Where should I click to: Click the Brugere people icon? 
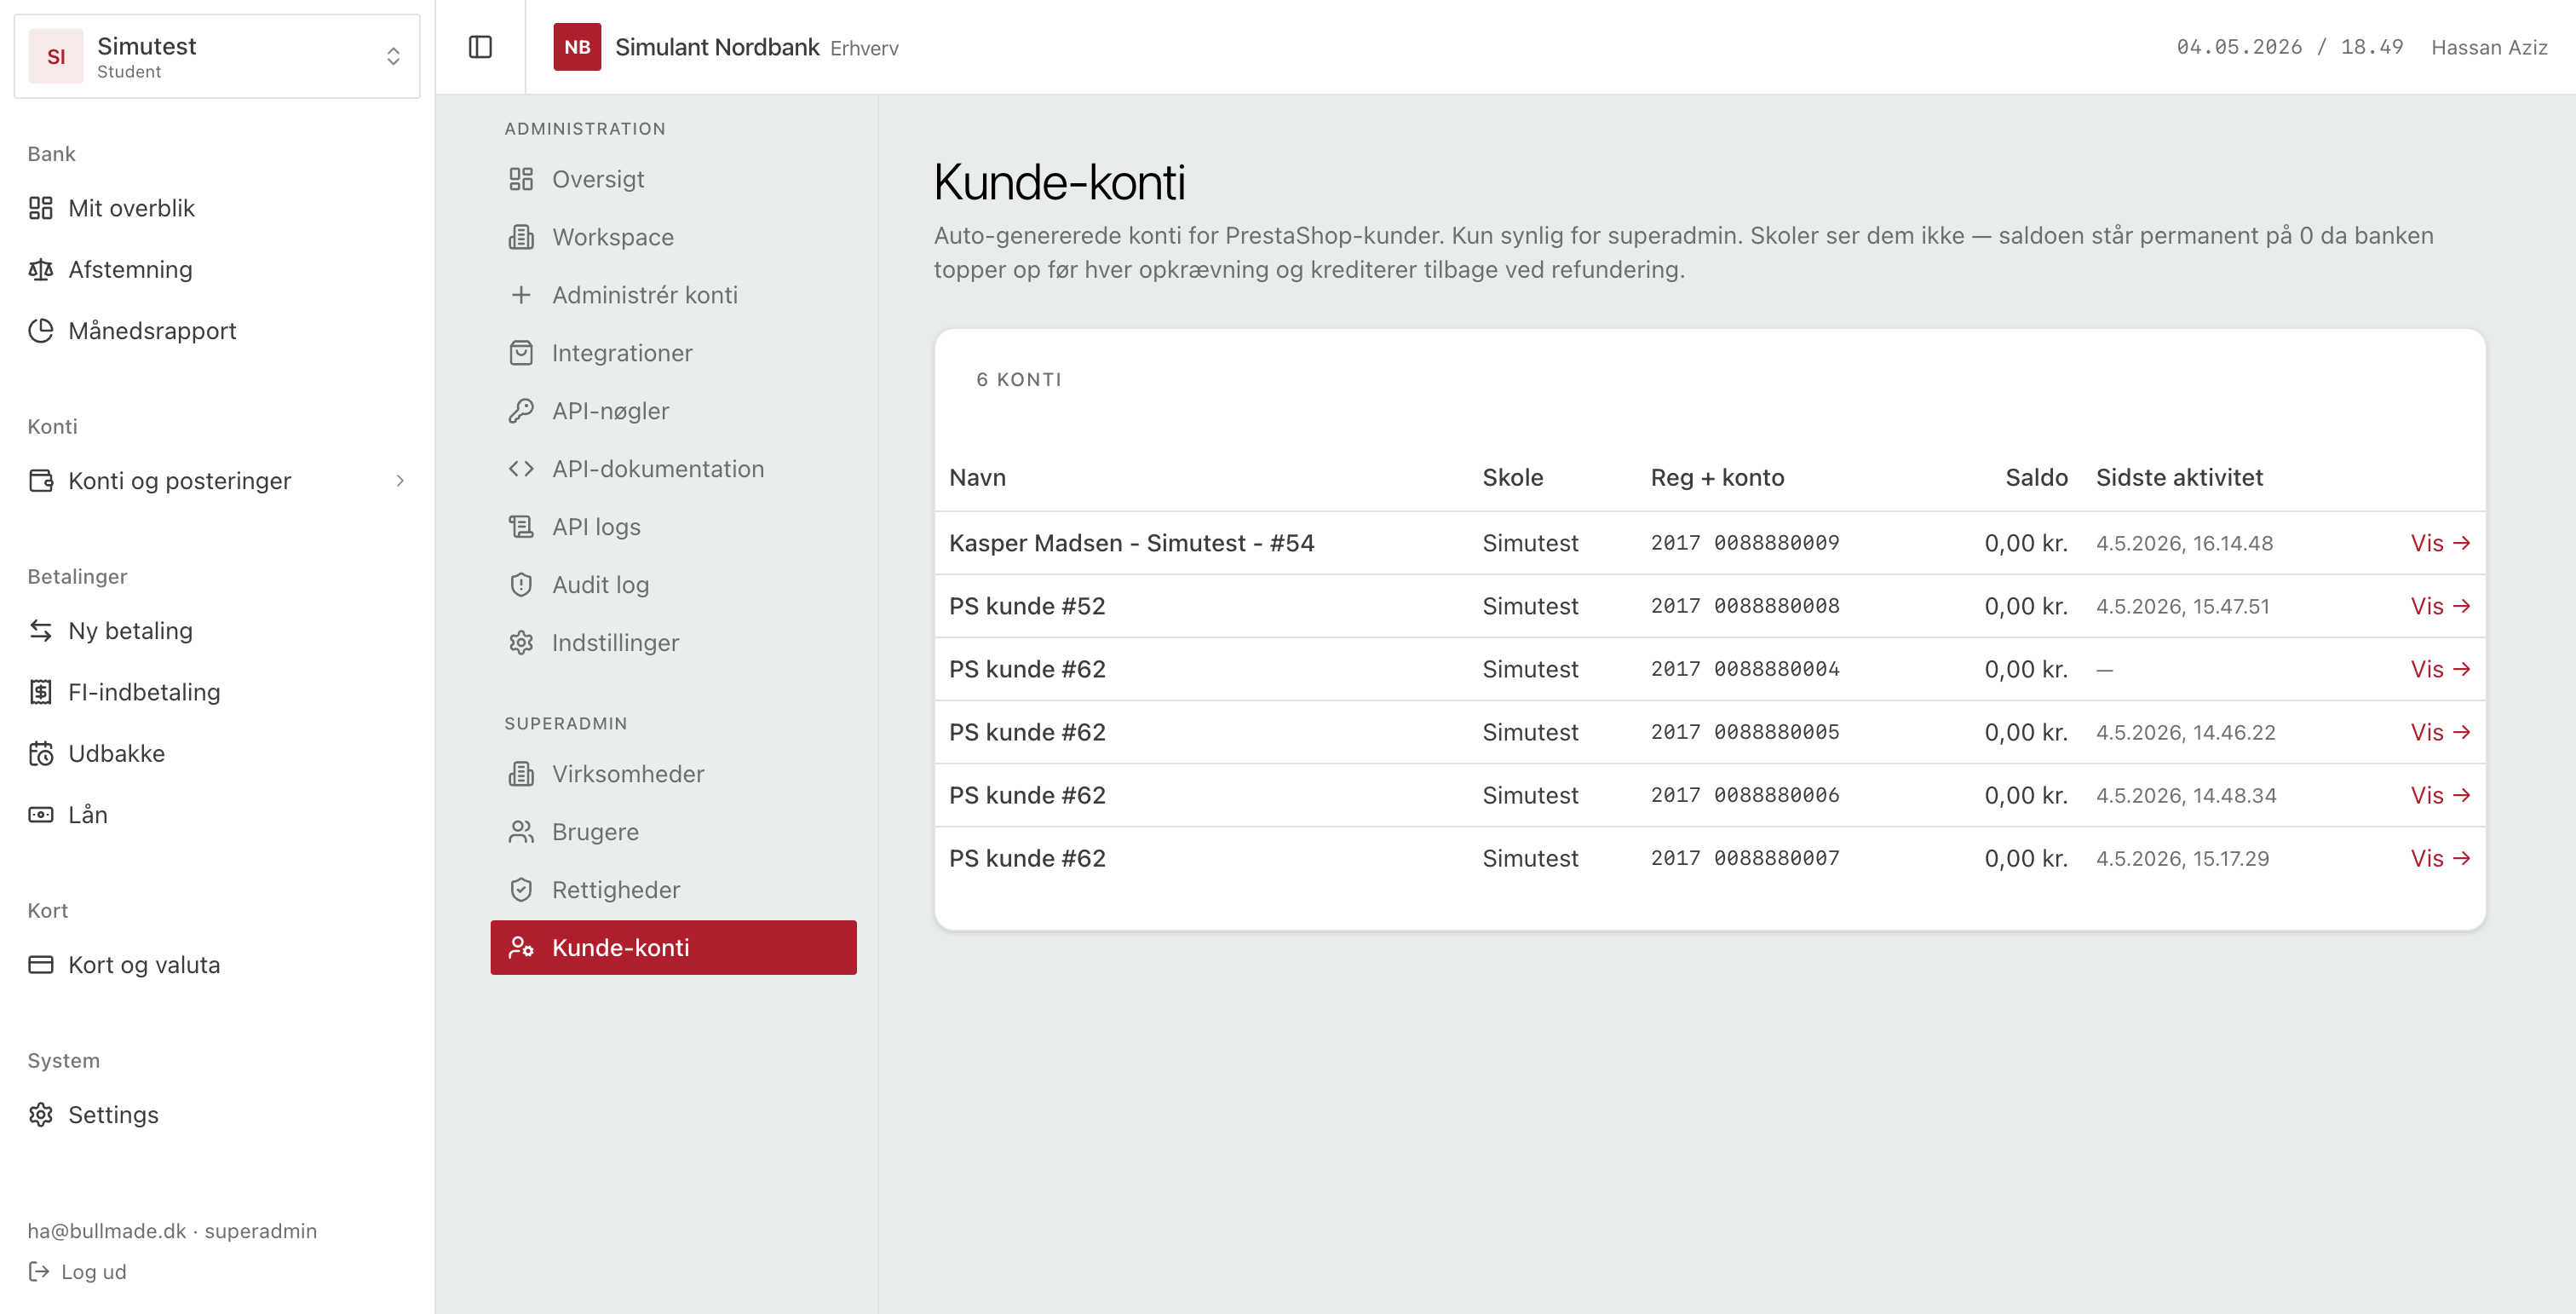(521, 832)
